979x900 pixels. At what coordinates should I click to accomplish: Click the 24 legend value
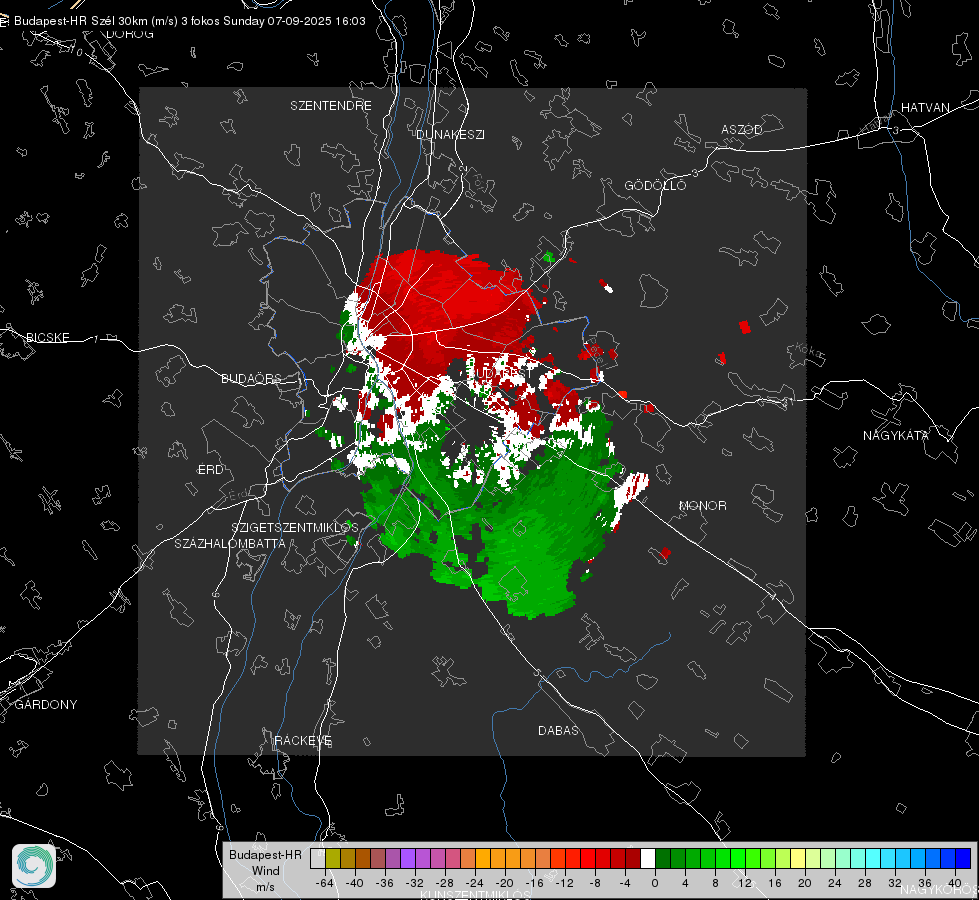click(x=835, y=883)
